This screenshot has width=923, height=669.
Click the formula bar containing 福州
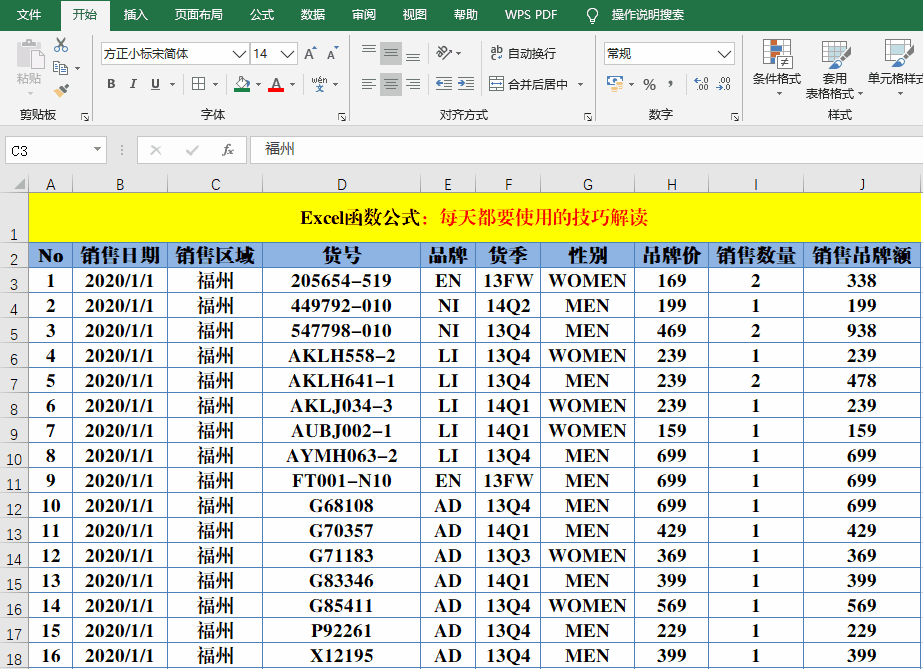tap(586, 149)
